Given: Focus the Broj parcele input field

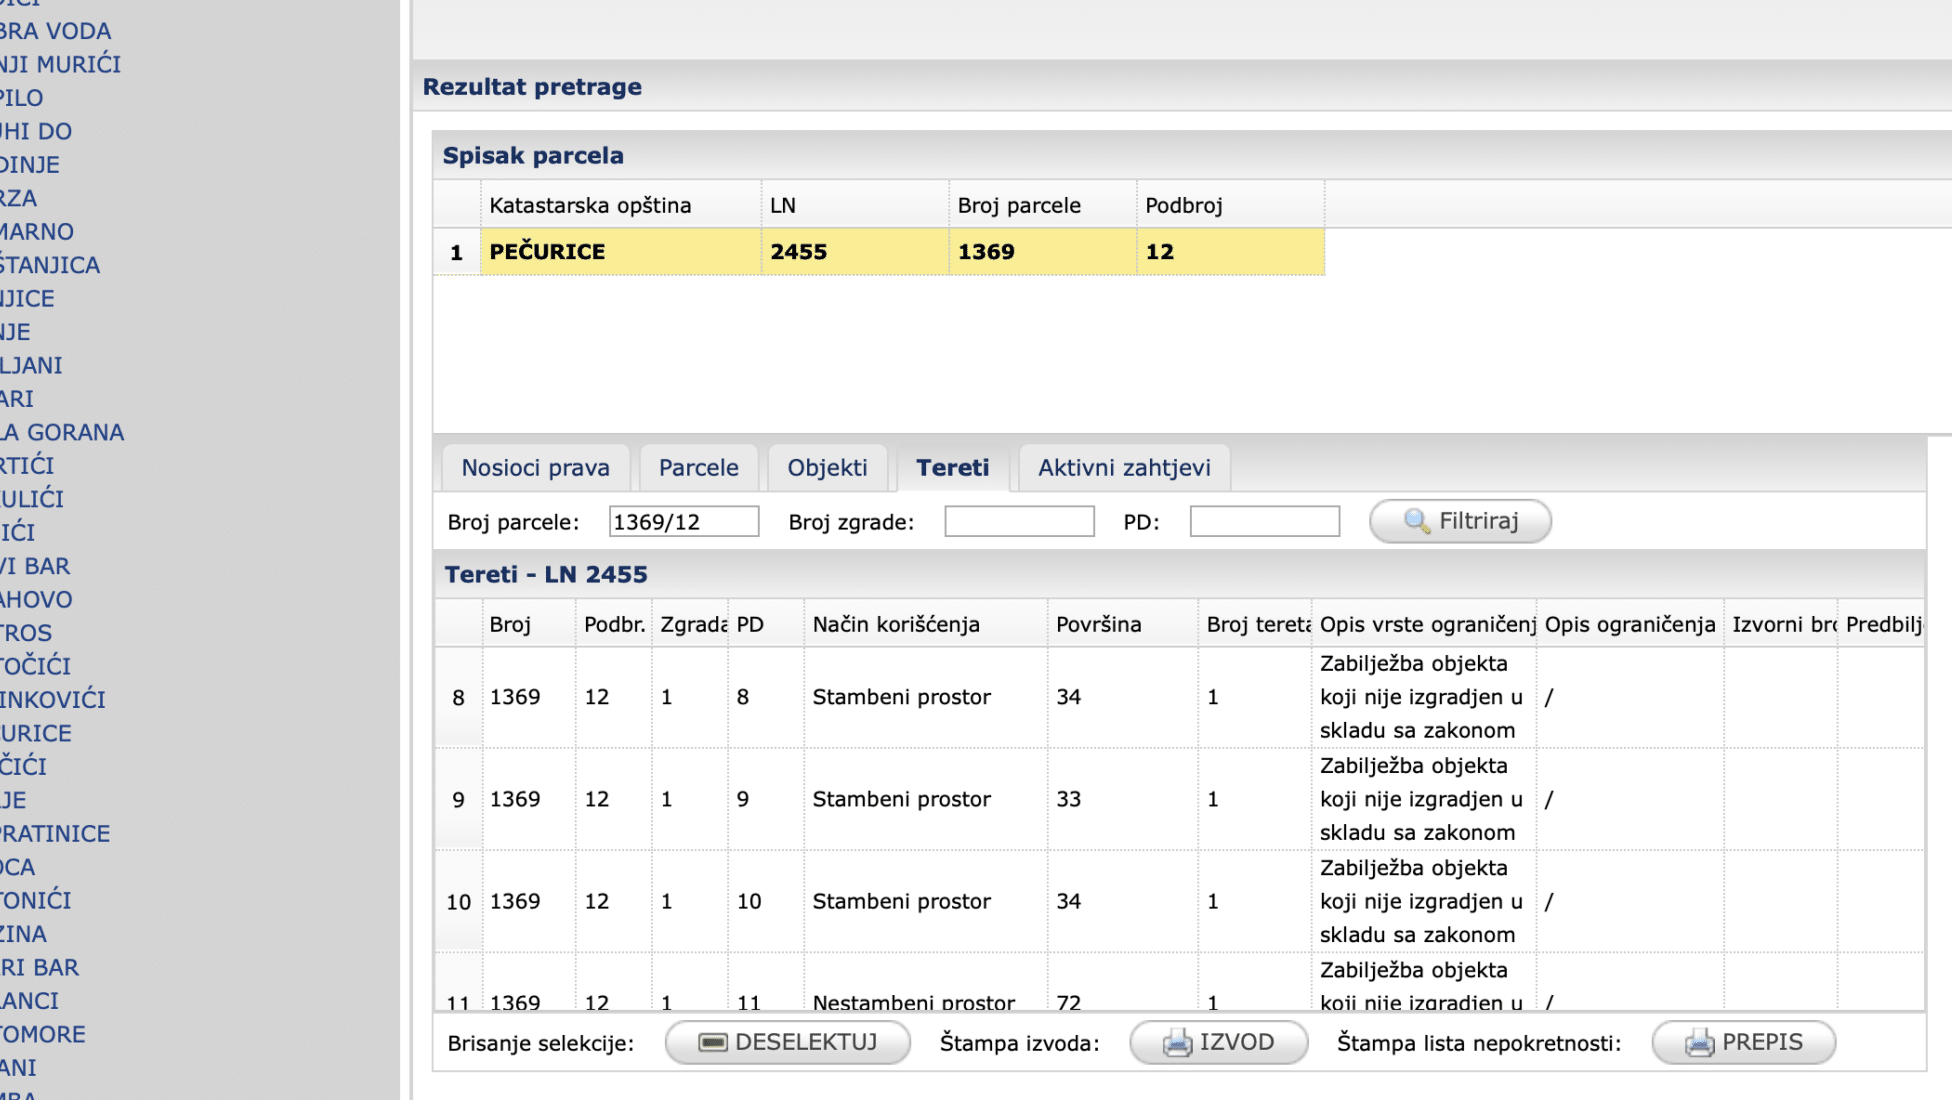Looking at the screenshot, I should coord(683,522).
